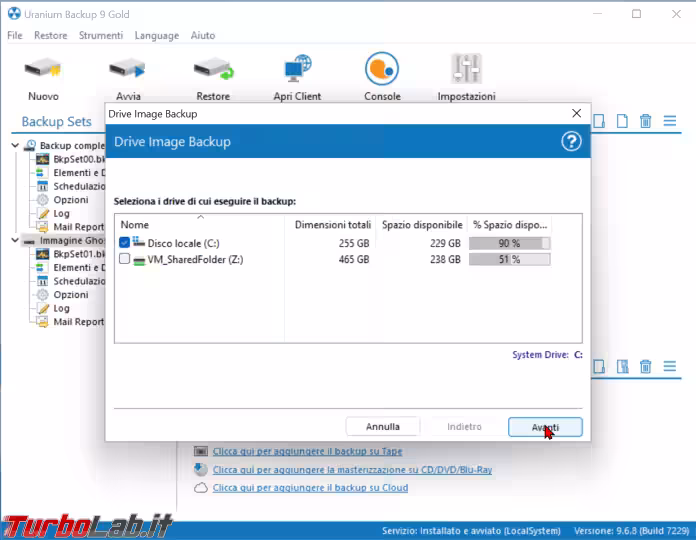Collapse Immagine Ghost tree node
The image size is (696, 540).
pos(15,240)
